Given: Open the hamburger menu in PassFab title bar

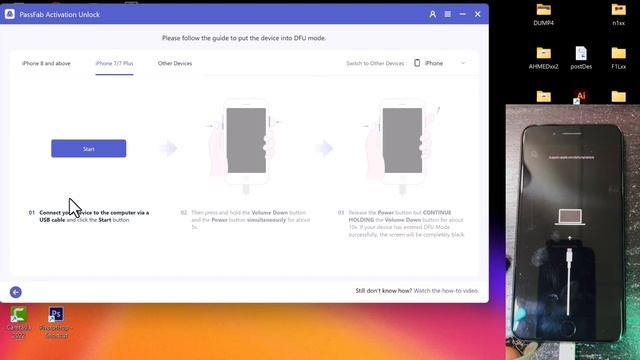Looking at the screenshot, I should click(448, 14).
